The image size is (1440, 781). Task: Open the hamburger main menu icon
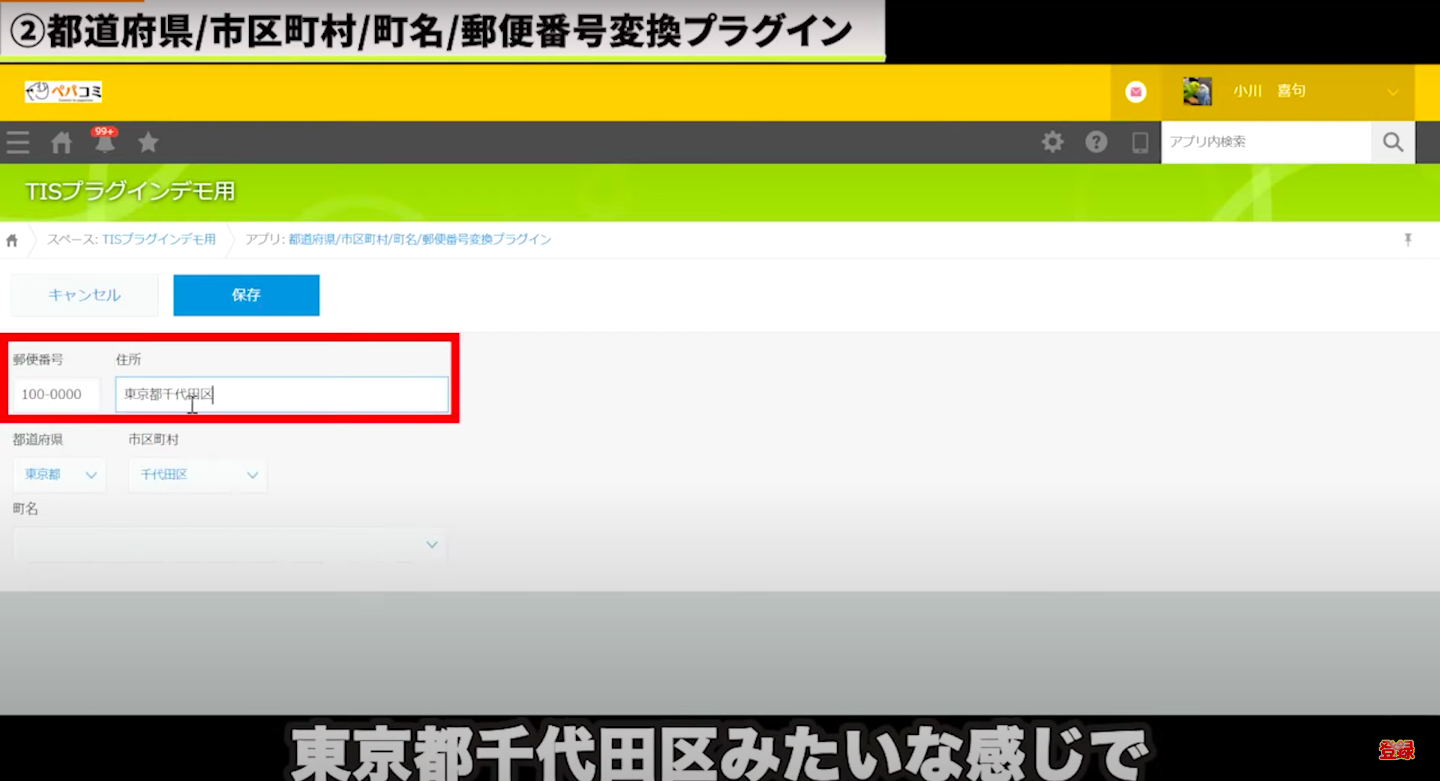[17, 143]
